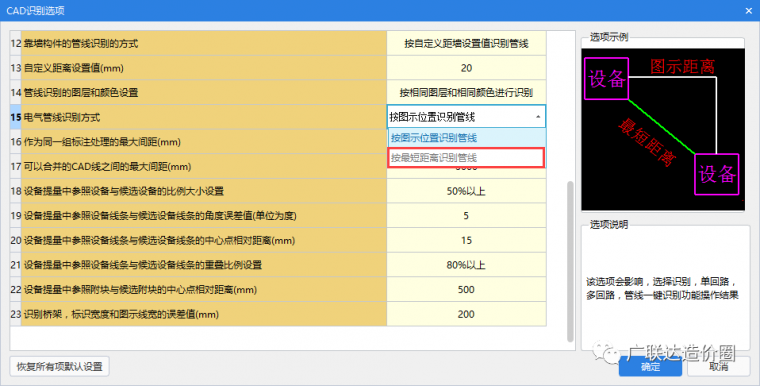The image size is (760, 386).
Task: Select row 19 线条的角度误差值
Action: [204, 216]
